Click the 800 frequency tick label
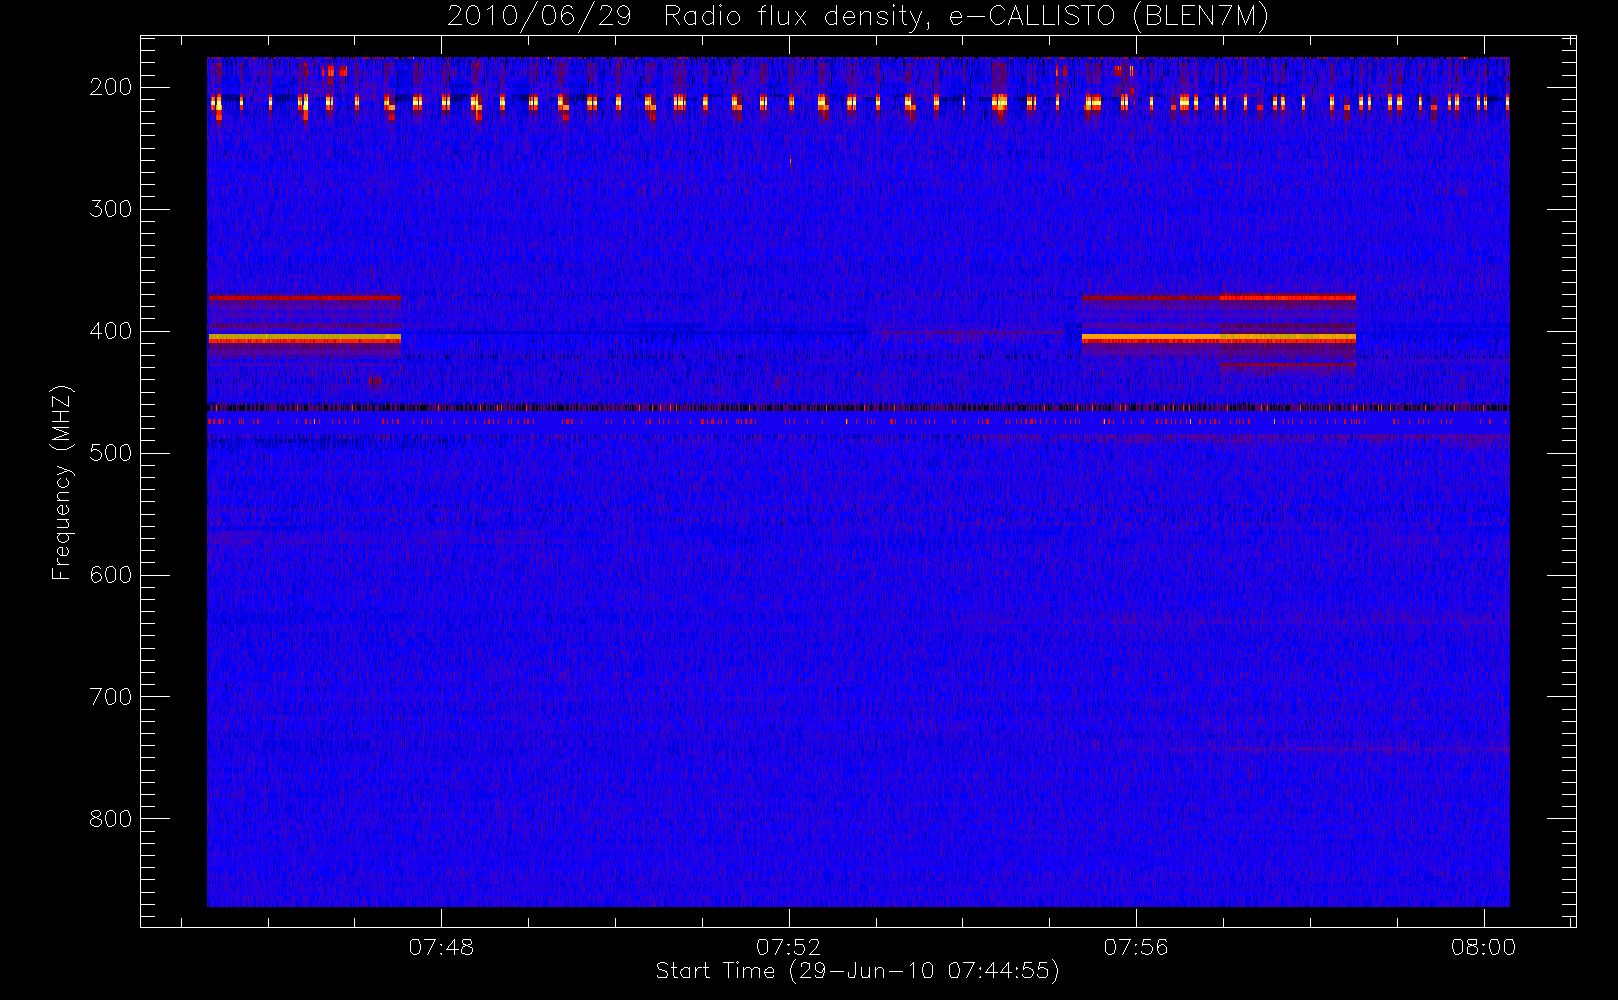Viewport: 1618px width, 1000px height. tap(110, 819)
